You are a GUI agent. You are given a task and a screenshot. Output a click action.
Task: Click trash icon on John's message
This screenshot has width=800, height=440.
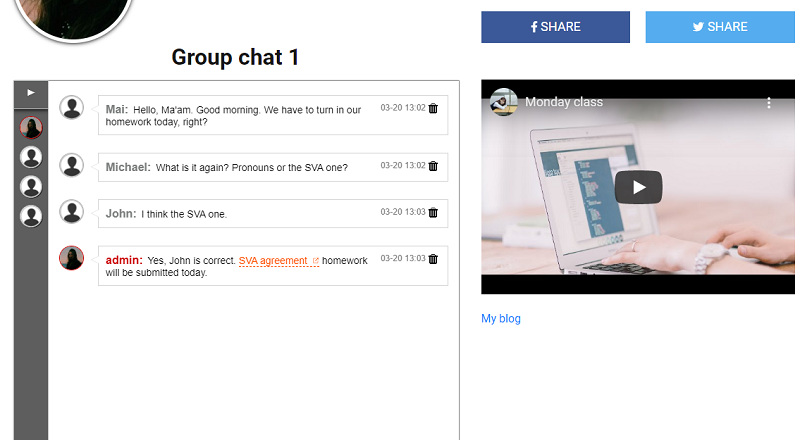tap(433, 212)
